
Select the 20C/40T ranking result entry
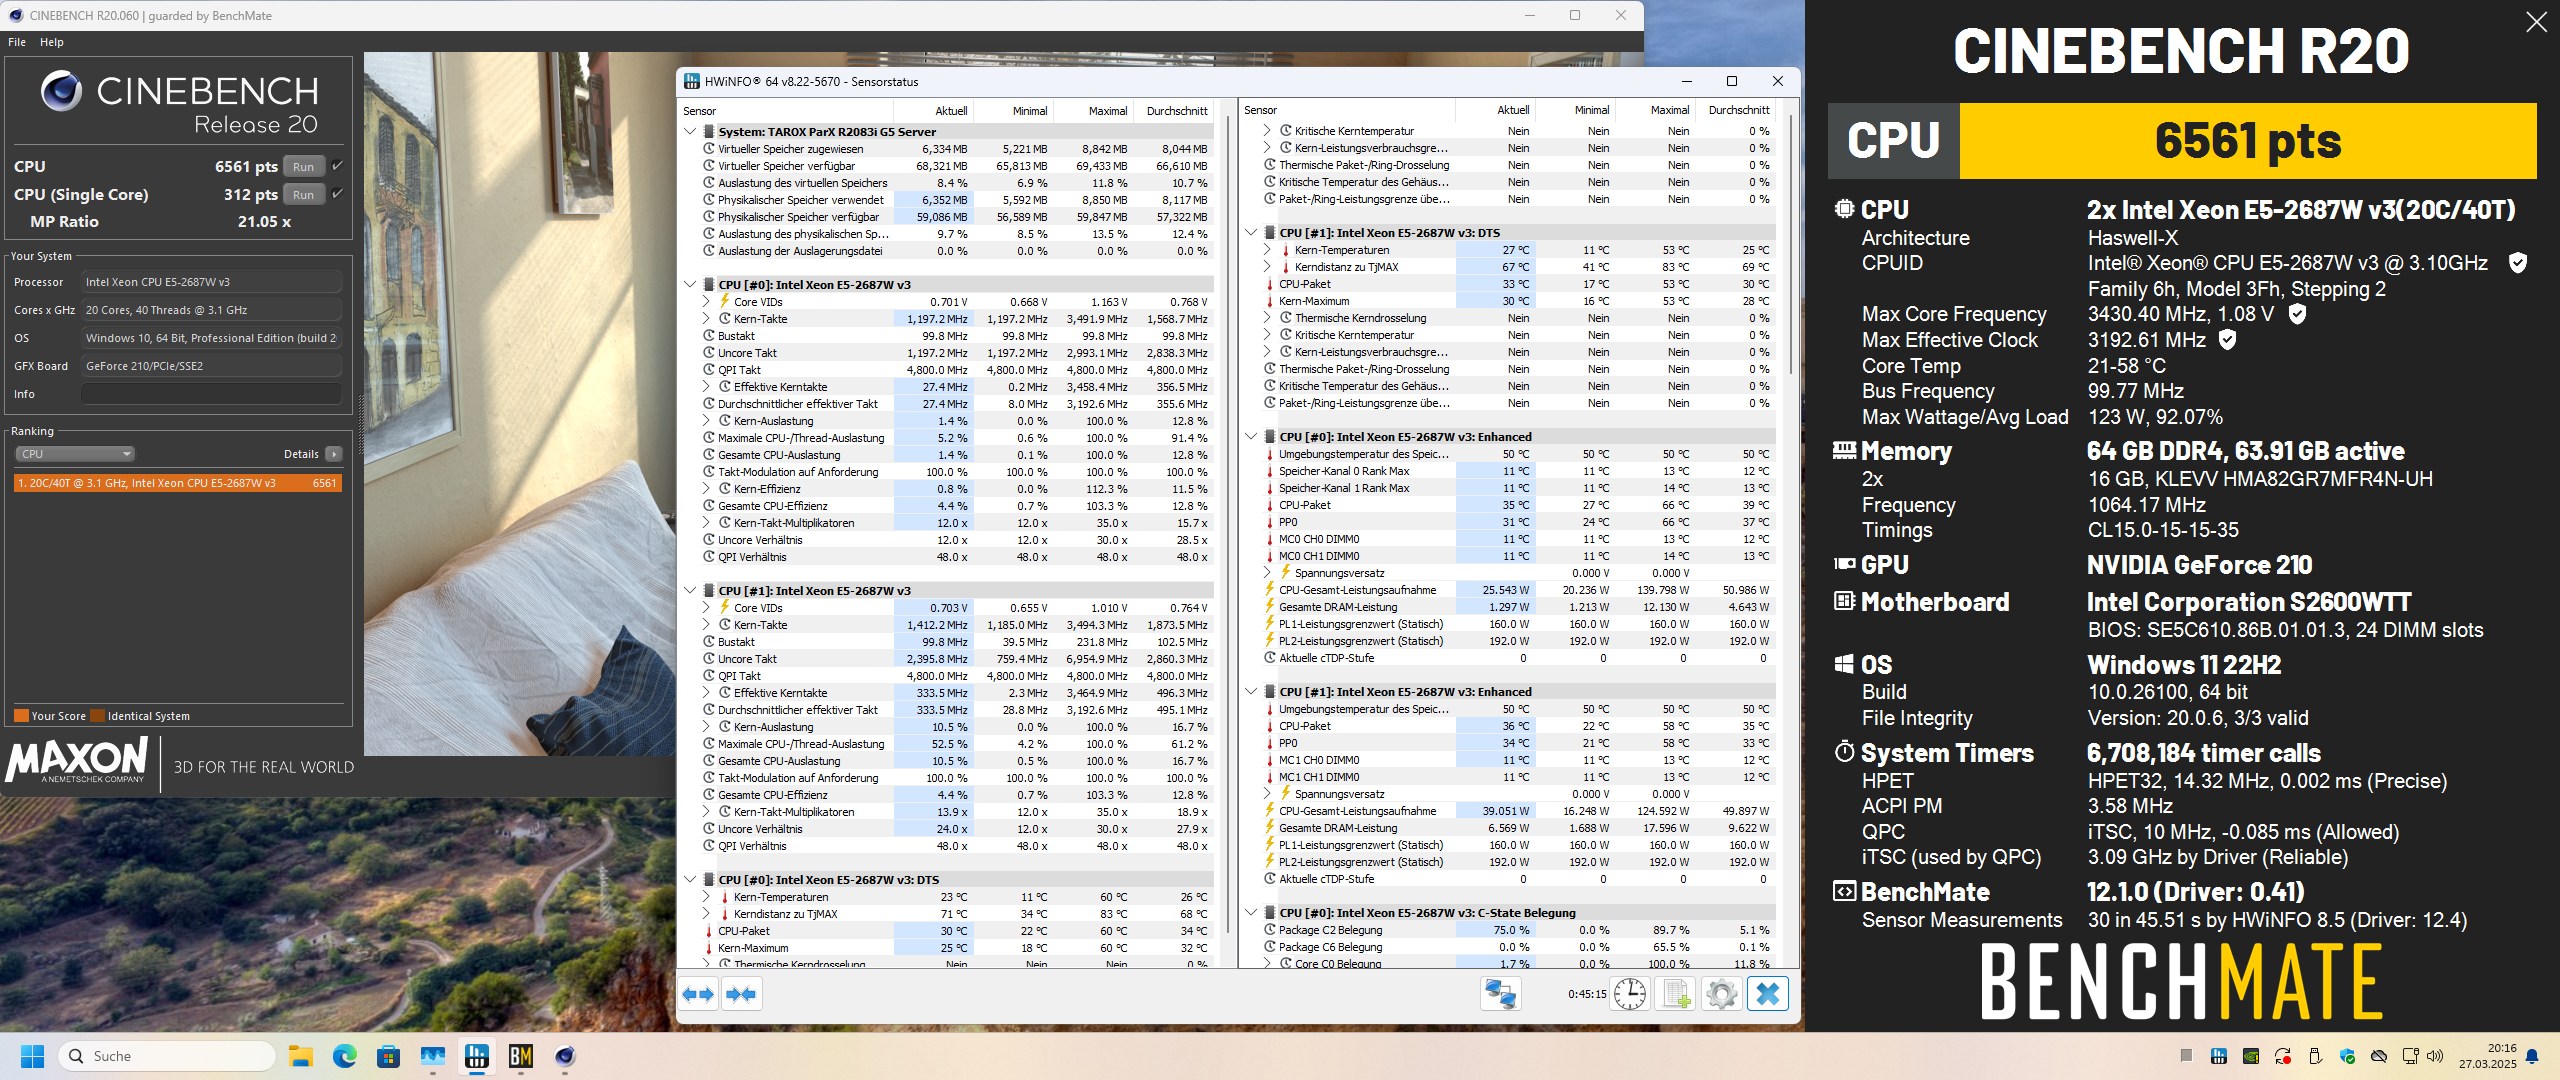(177, 483)
